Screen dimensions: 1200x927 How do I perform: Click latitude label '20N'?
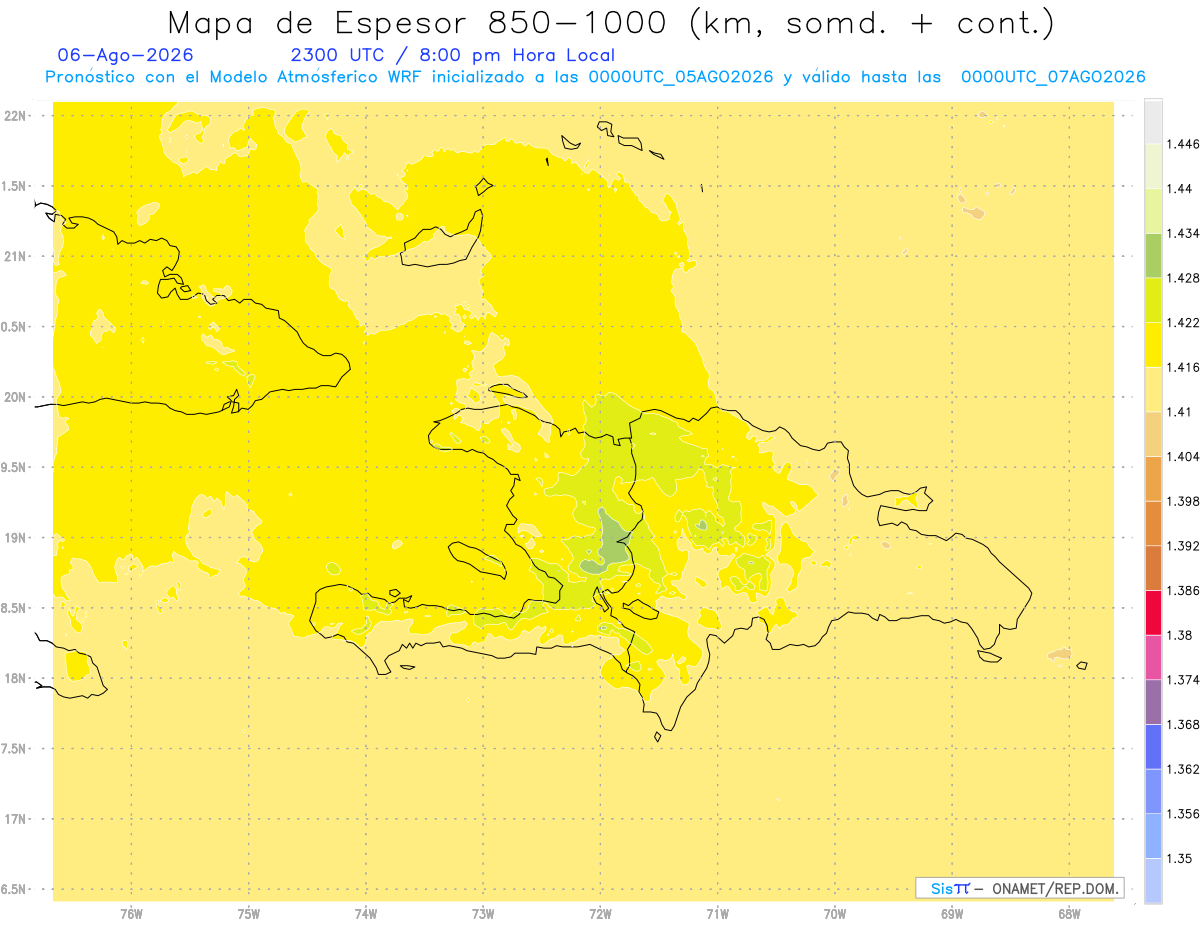(x=16, y=397)
